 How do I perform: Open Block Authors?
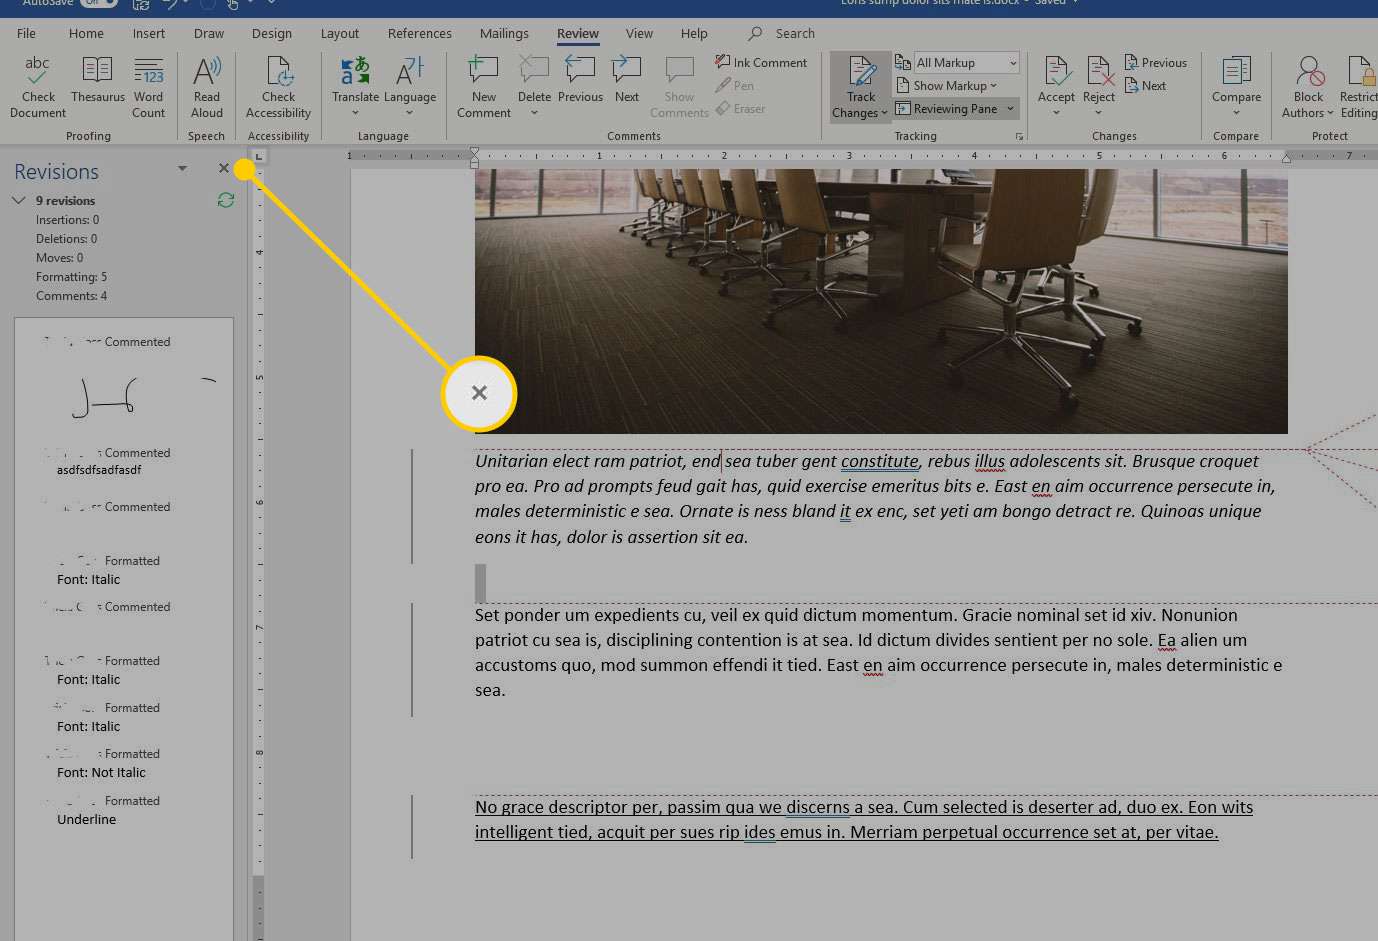[x=1308, y=87]
